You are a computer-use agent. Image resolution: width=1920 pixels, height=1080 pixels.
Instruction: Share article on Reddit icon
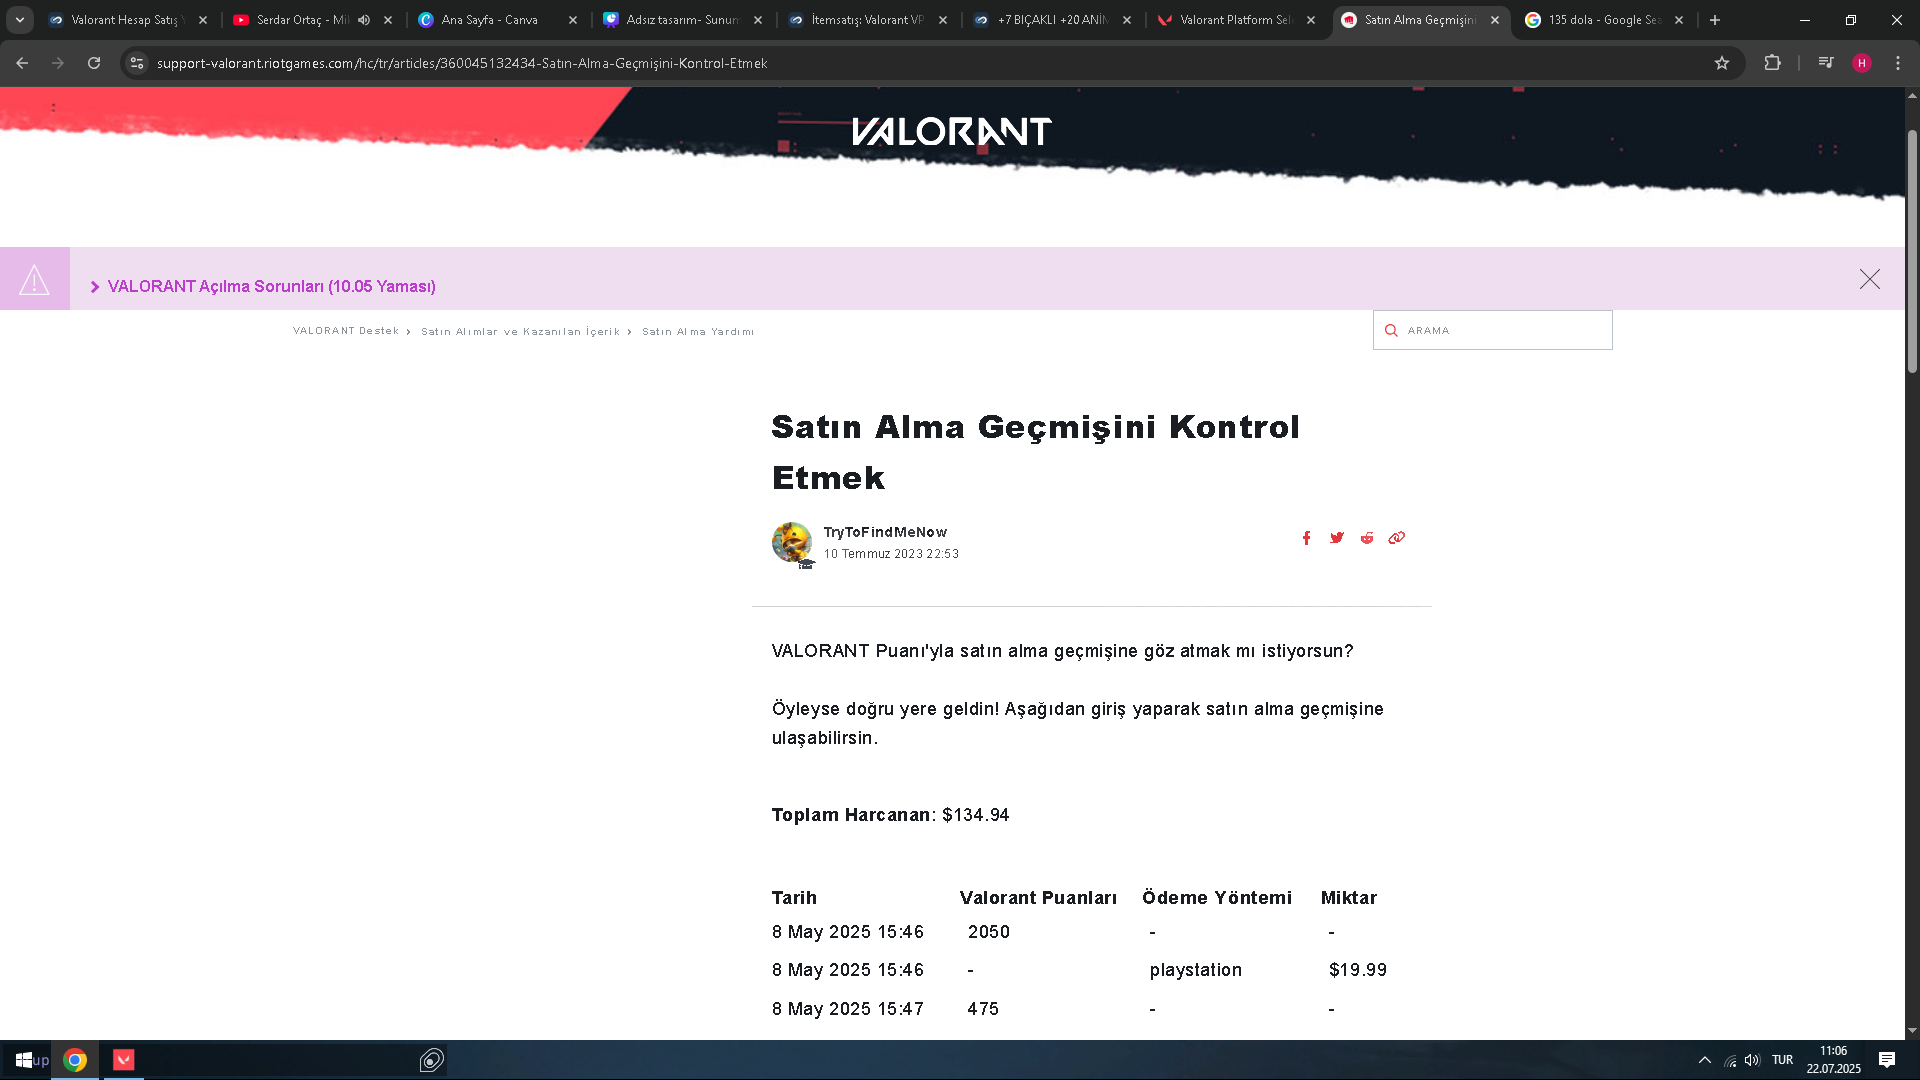(1367, 538)
